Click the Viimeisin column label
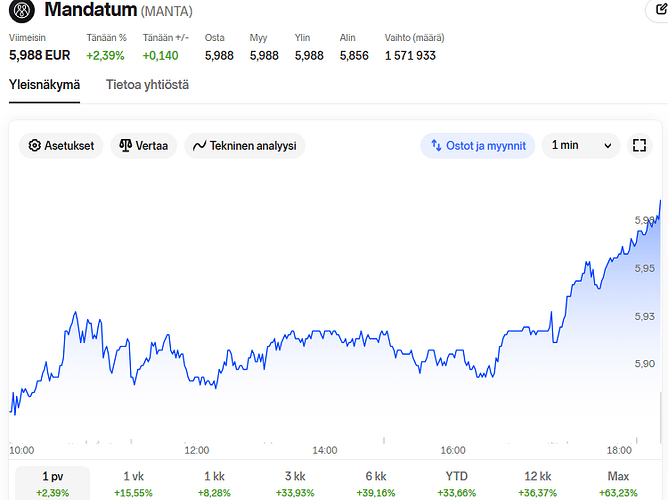Image resolution: width=668 pixels, height=500 pixels. point(27,38)
